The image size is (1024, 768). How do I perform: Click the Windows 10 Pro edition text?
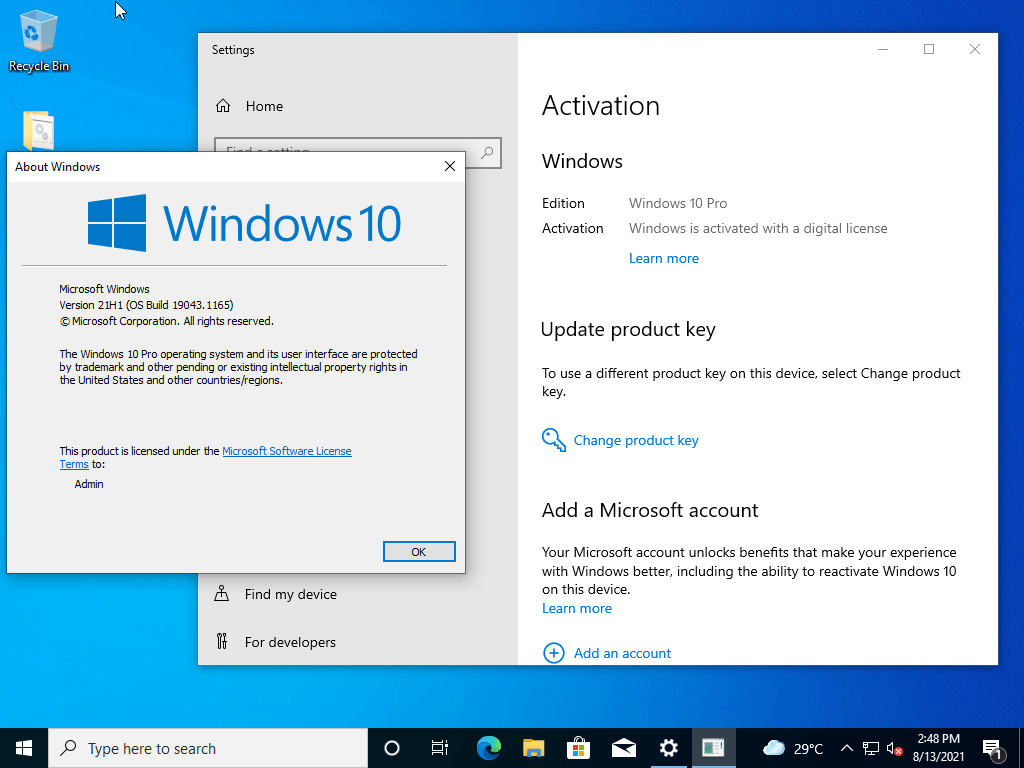click(678, 203)
